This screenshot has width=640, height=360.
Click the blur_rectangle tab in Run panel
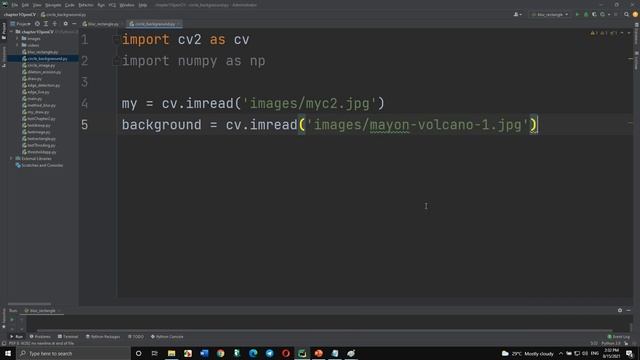[x=41, y=311]
